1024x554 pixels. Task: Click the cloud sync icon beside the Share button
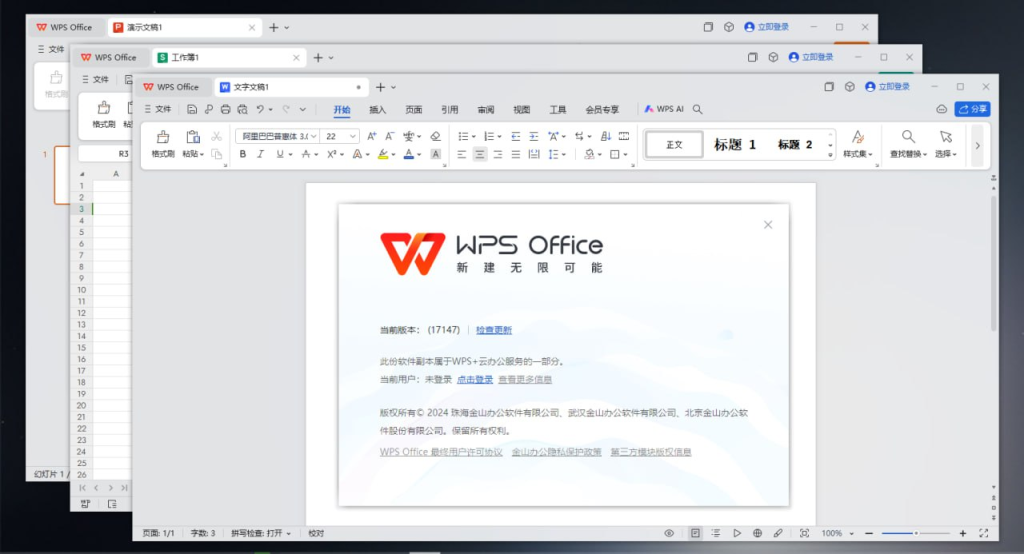tap(941, 109)
